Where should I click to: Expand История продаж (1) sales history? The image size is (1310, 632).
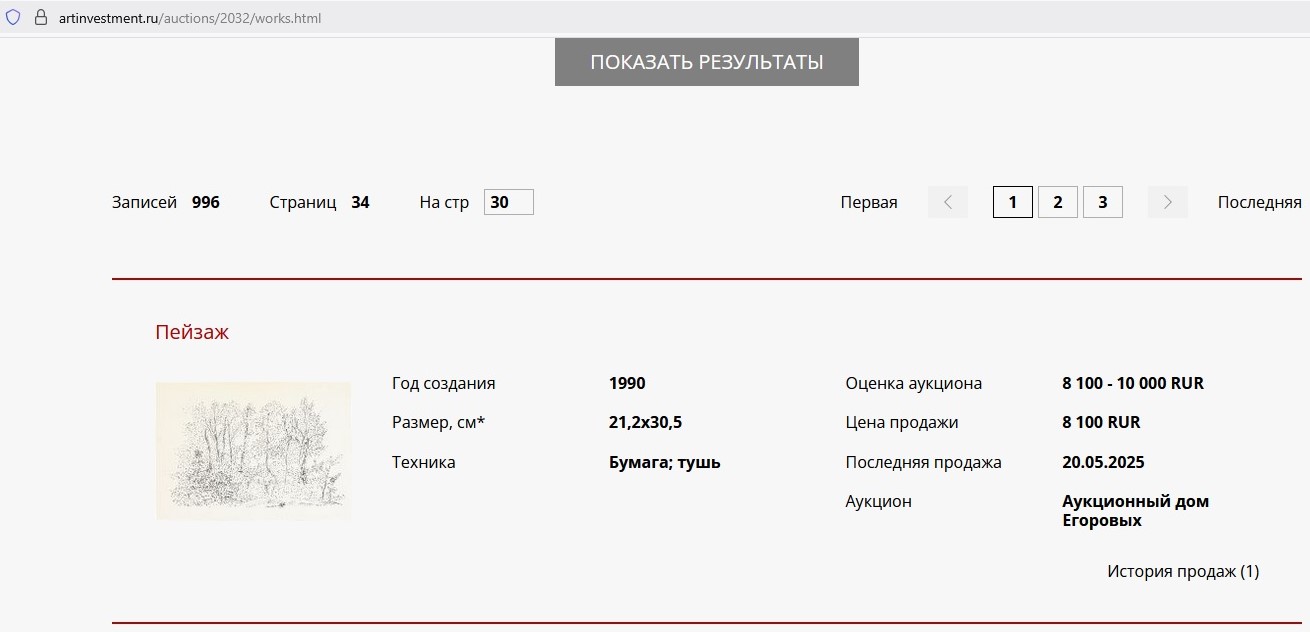click(1182, 572)
